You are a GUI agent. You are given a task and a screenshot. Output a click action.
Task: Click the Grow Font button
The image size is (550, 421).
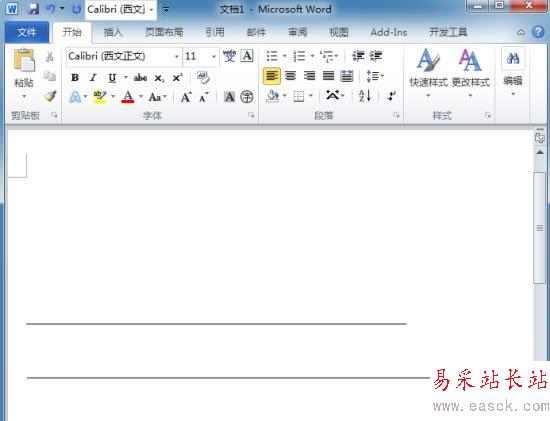[x=186, y=96]
